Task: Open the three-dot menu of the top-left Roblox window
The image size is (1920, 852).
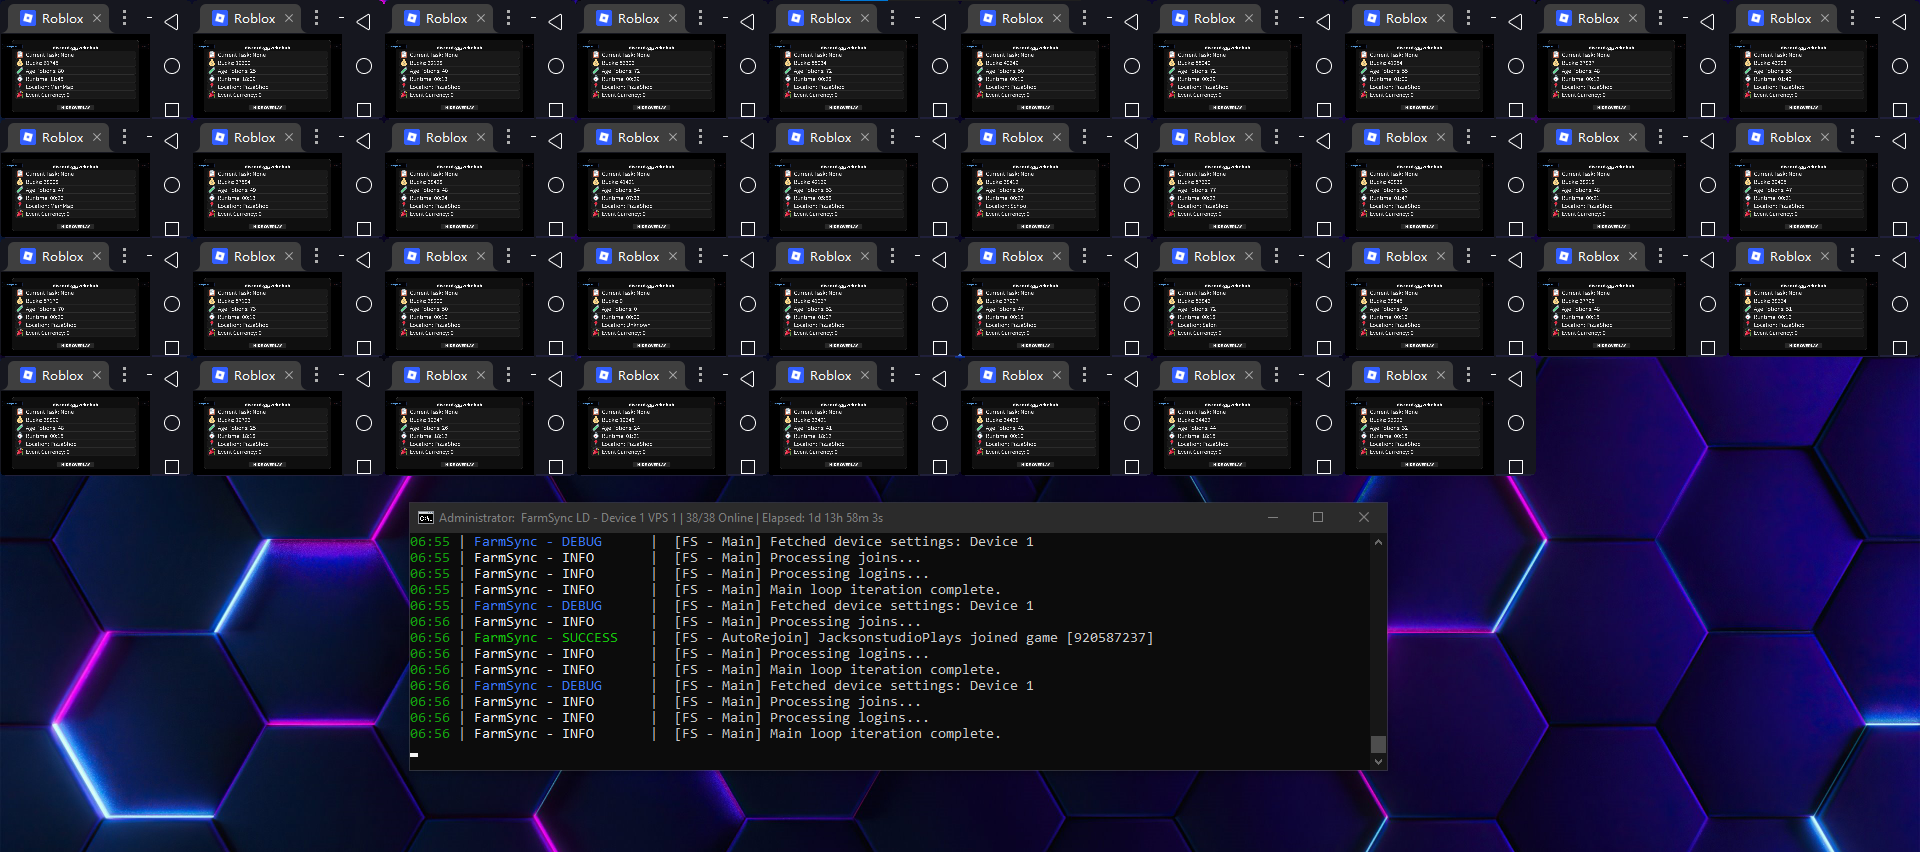Action: pos(124,18)
